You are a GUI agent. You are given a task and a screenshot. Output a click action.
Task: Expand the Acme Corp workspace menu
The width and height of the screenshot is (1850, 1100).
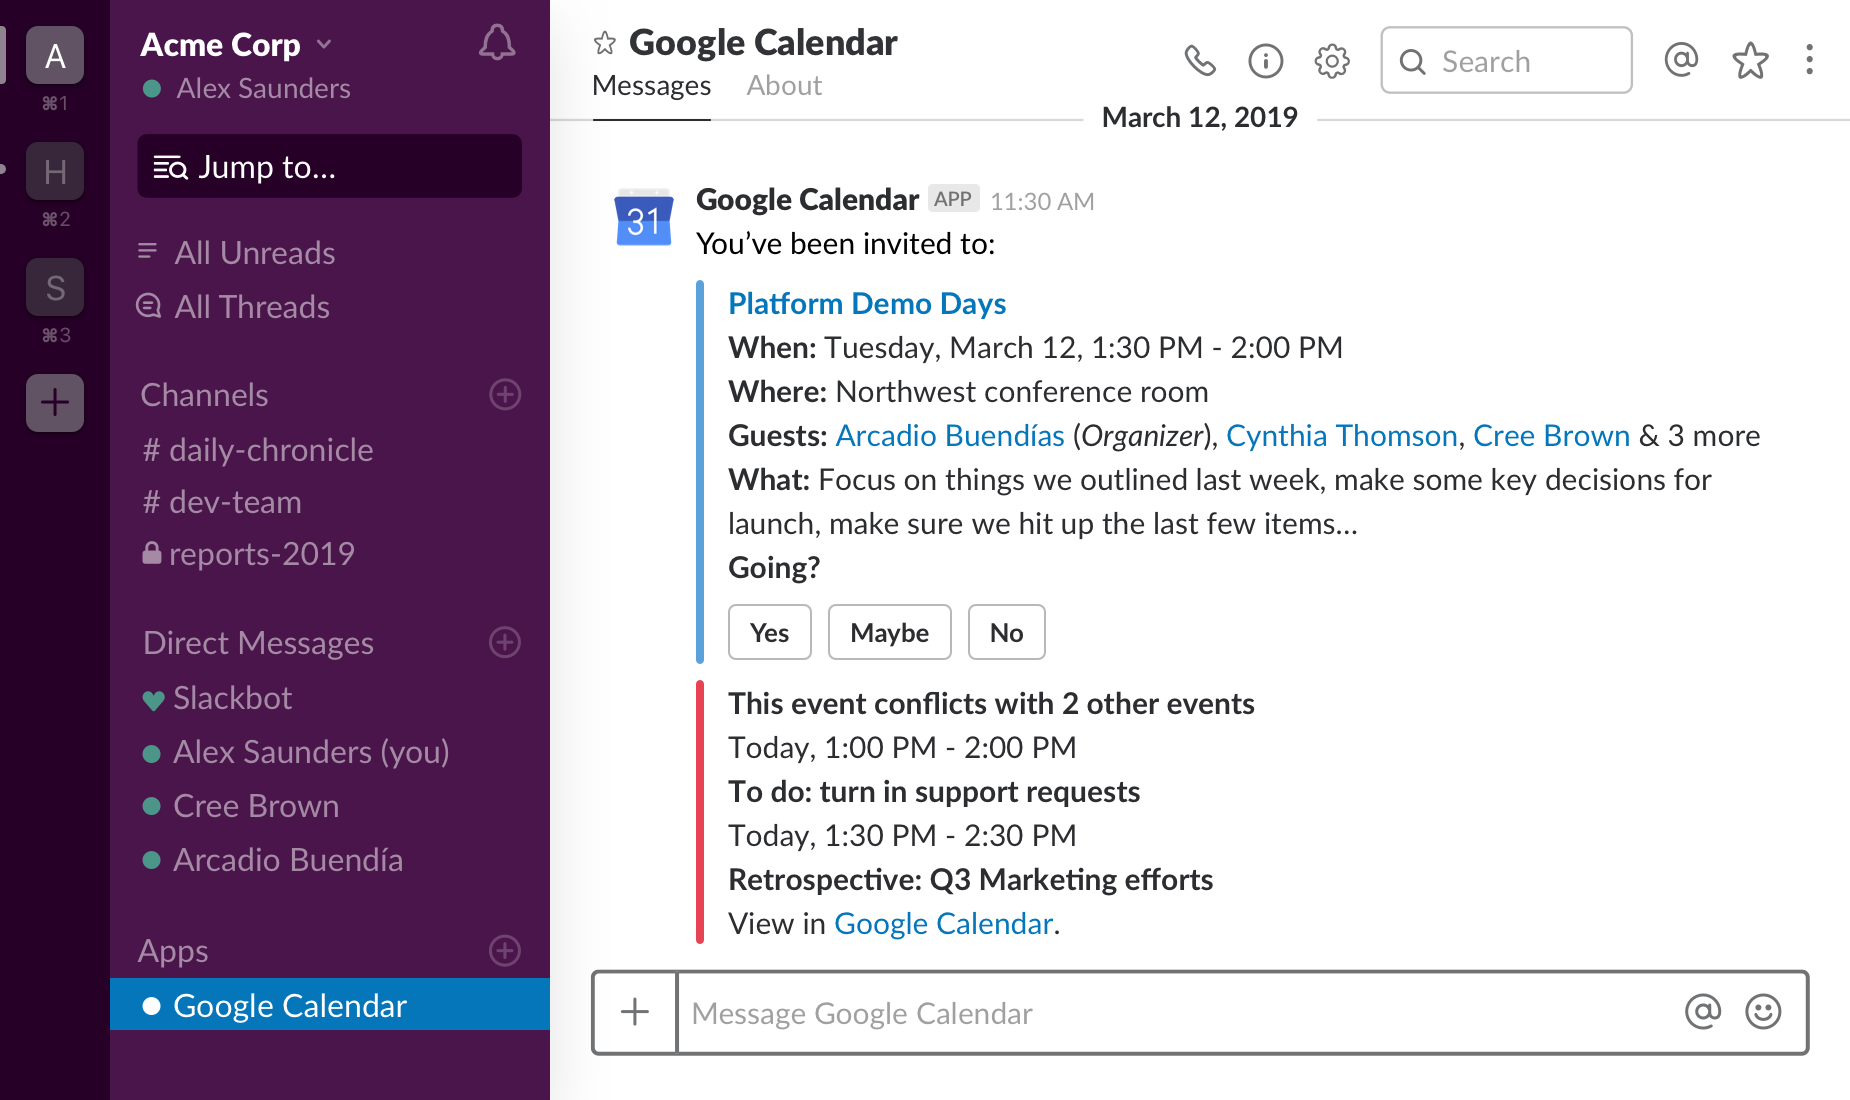323,44
